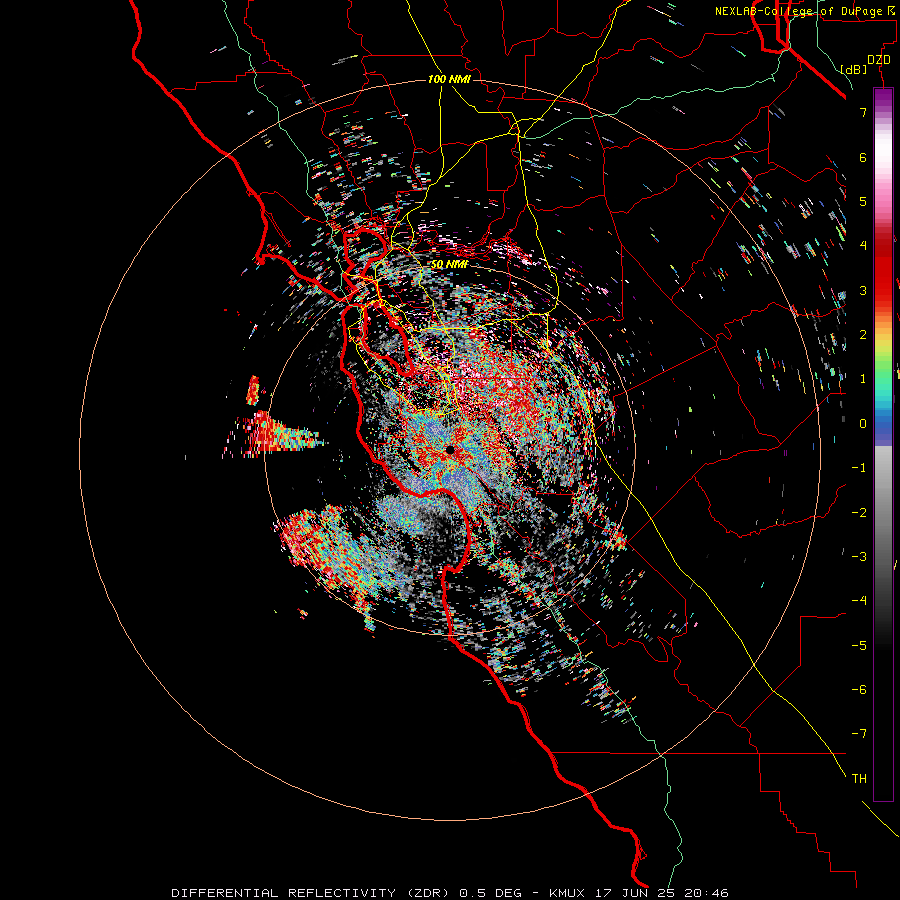
Task: Click the 5 dB tick label on the color scale
Action: click(x=863, y=201)
